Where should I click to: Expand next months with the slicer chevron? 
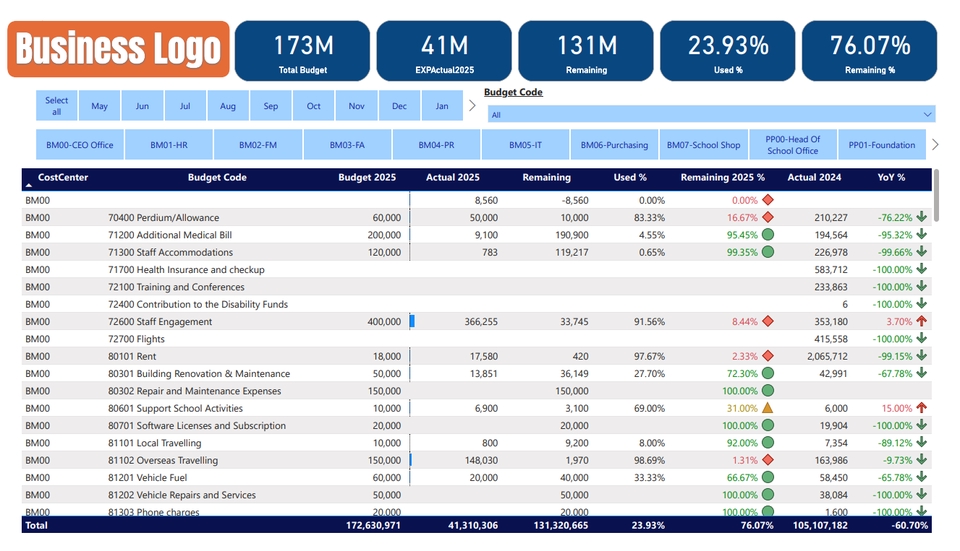coord(472,106)
